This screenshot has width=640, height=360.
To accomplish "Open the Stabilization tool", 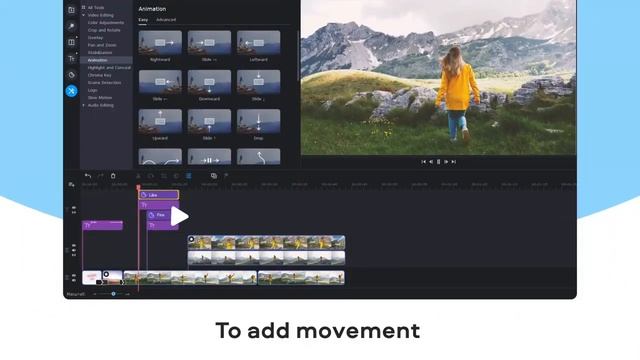I will [100, 53].
